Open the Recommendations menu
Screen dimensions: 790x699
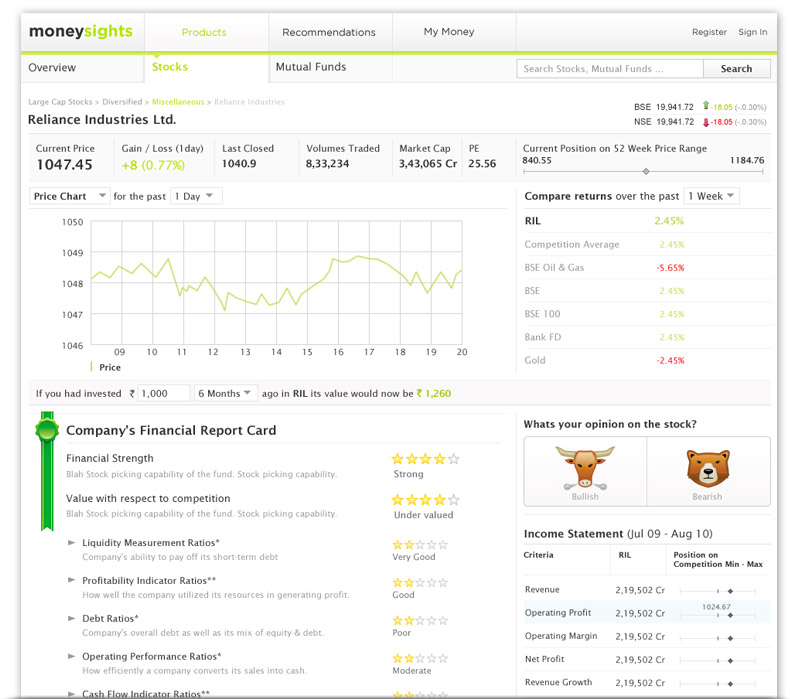(329, 32)
